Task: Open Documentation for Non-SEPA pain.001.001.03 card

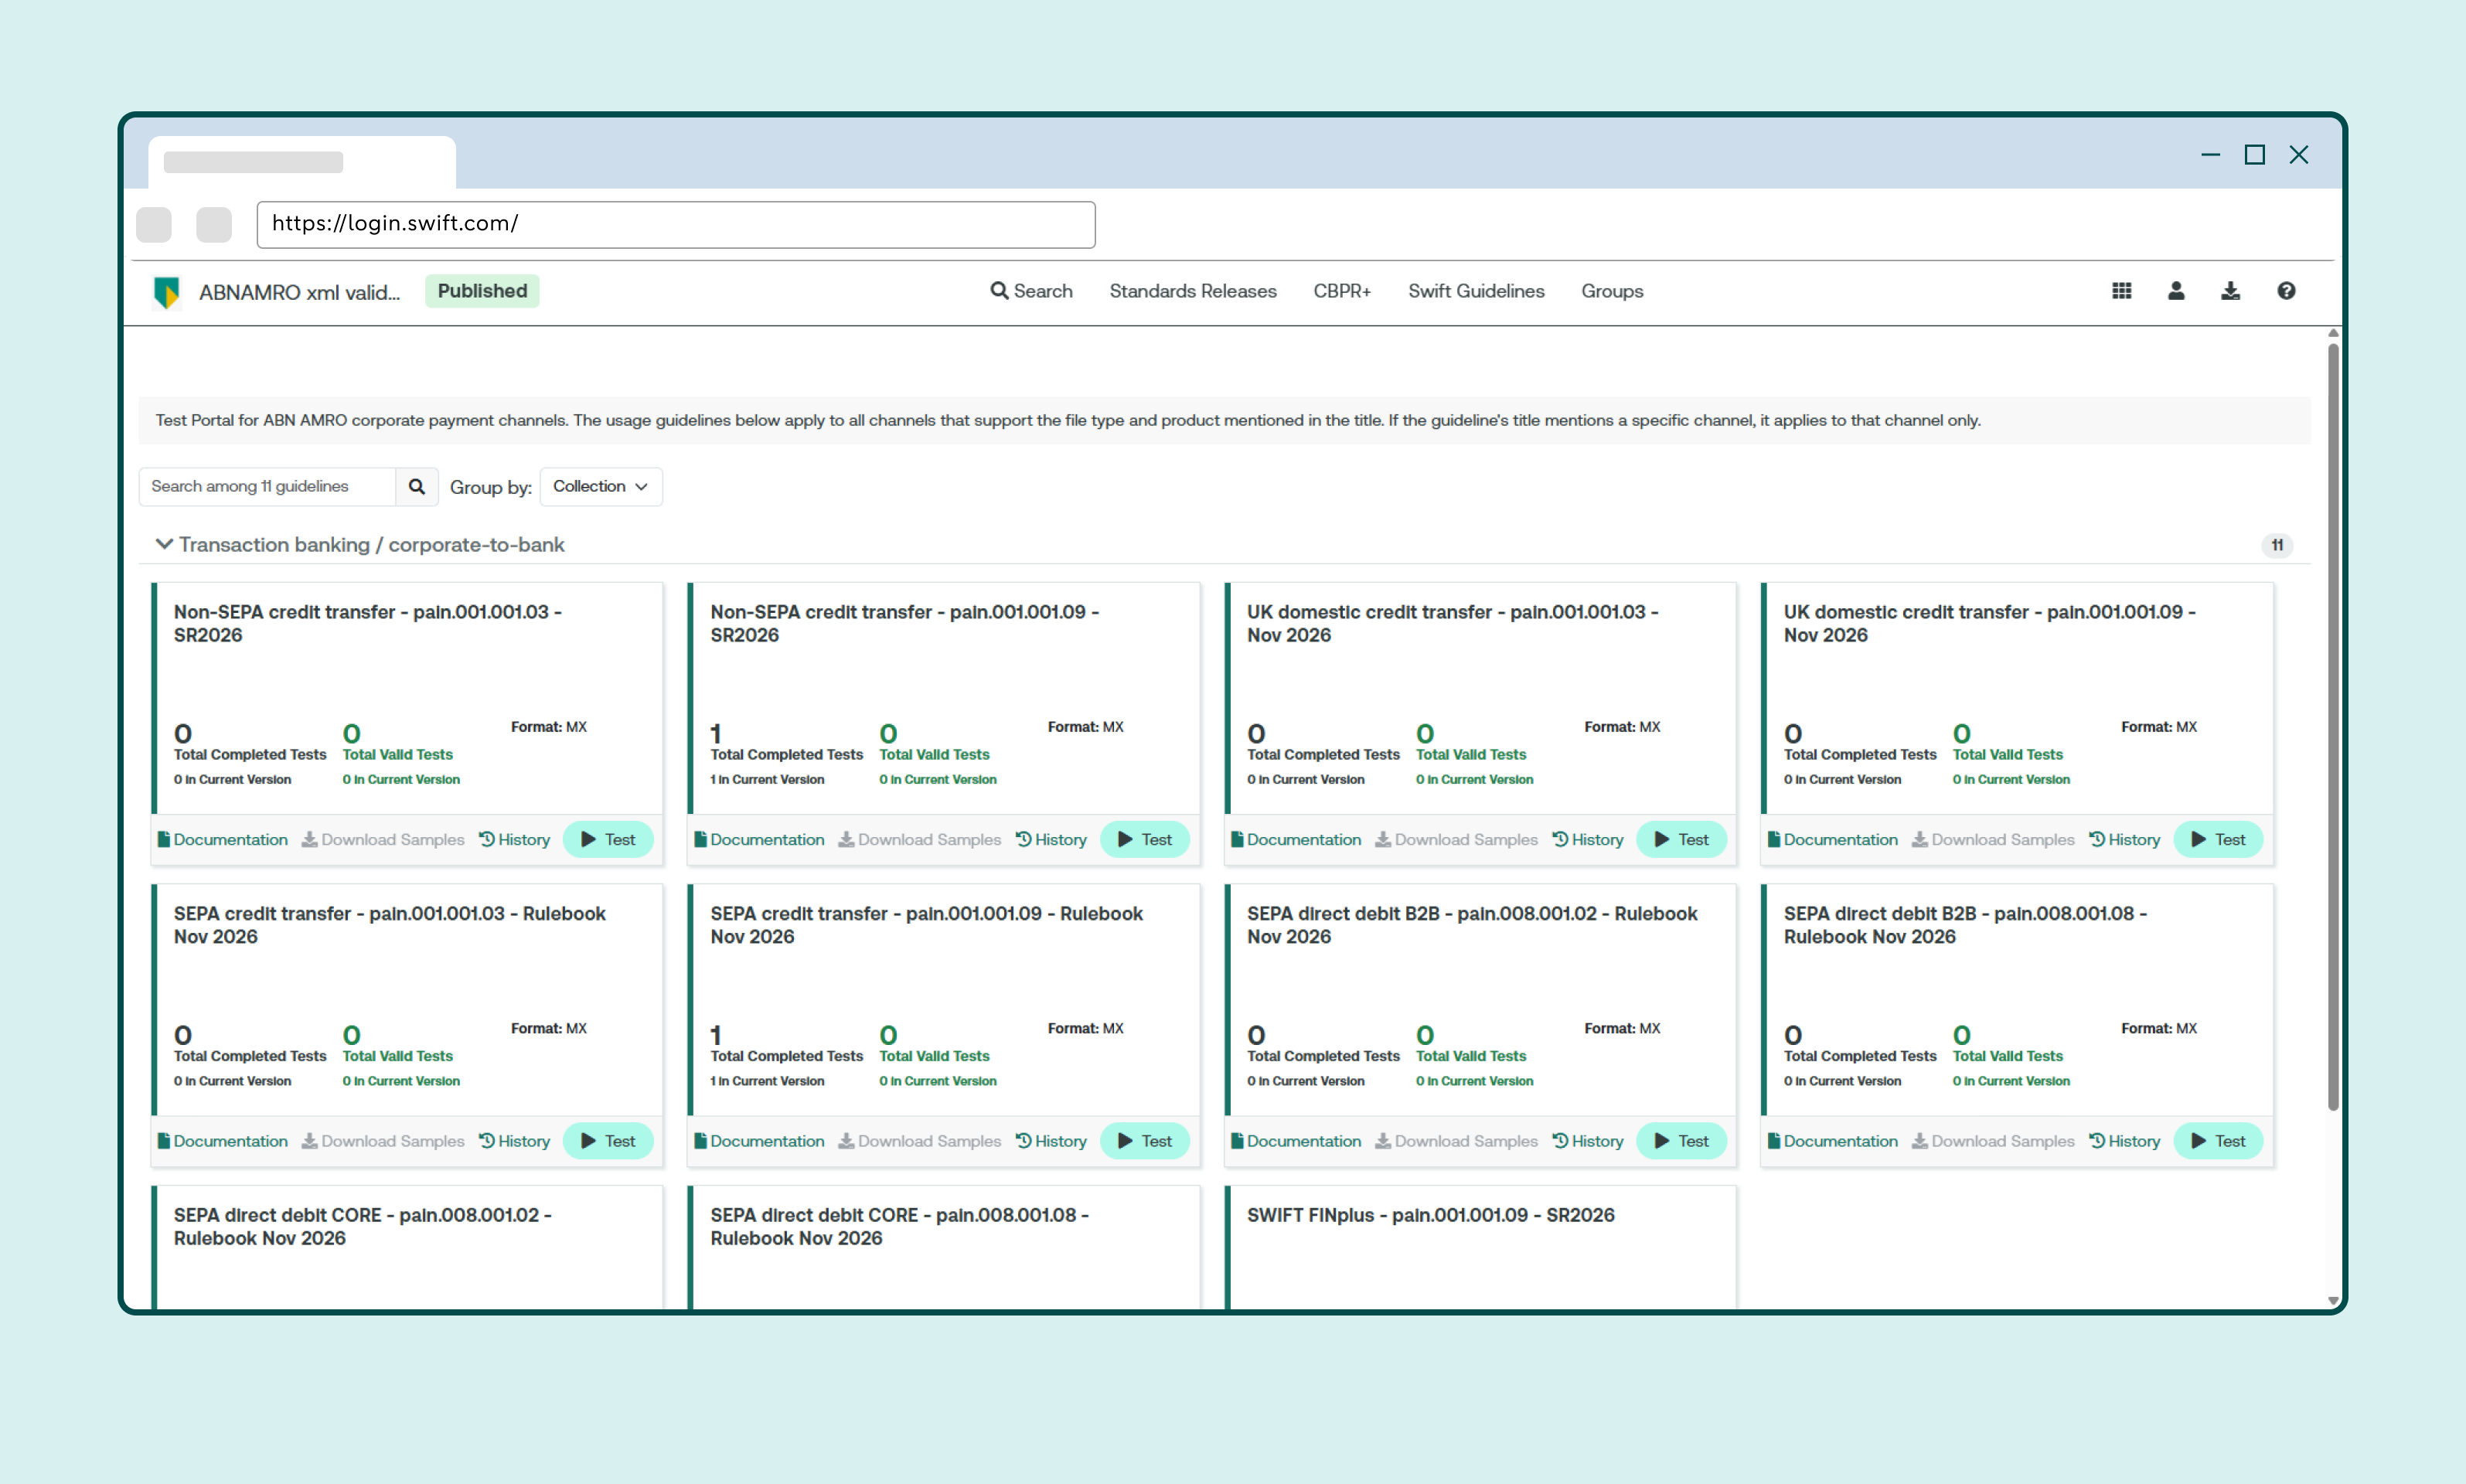Action: point(223,839)
